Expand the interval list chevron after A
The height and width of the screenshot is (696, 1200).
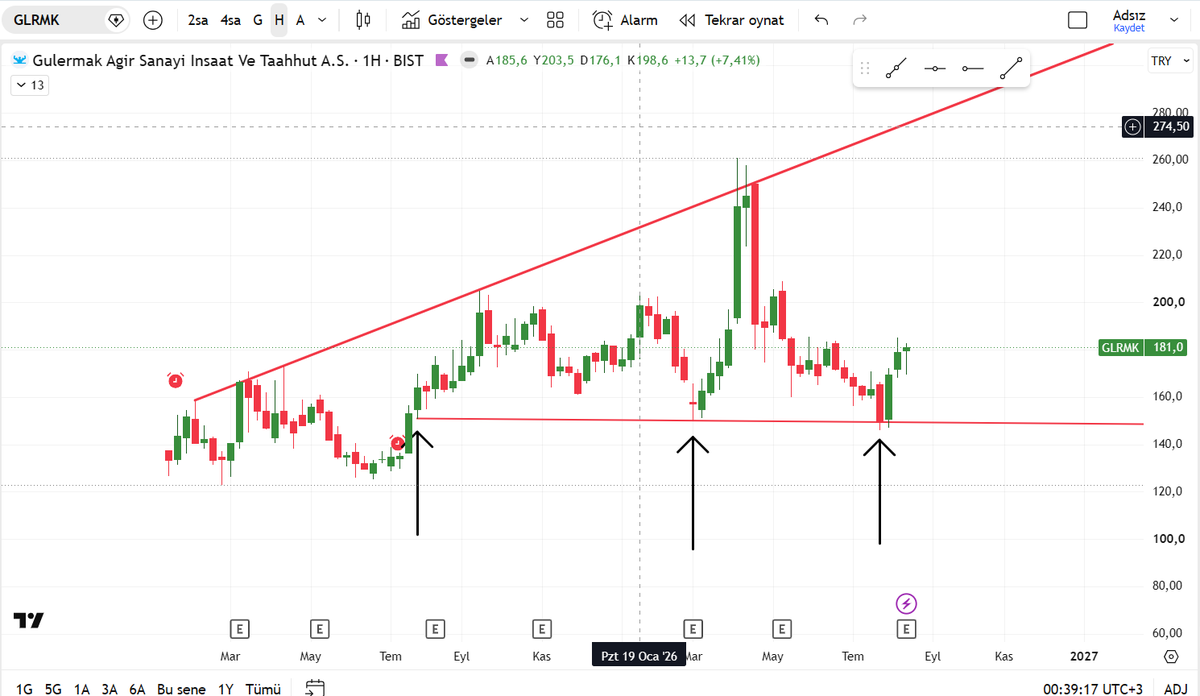[321, 20]
